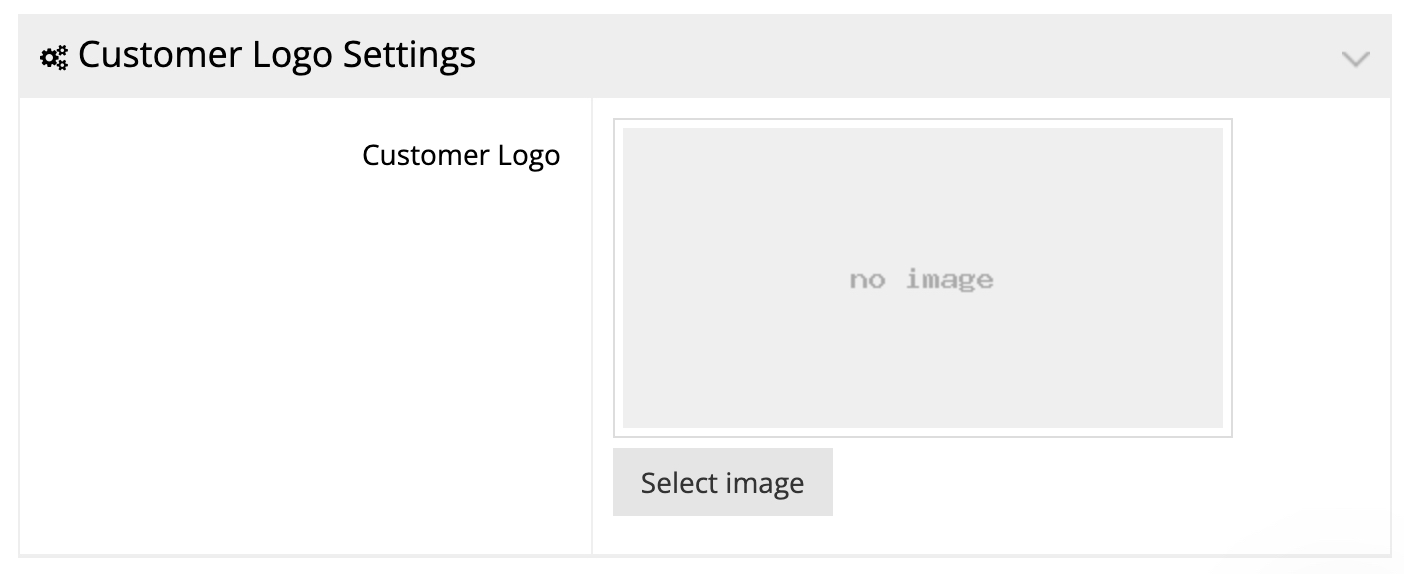This screenshot has height=574, width=1404.
Task: Click the Customer Logo Settings heading text
Action: point(277,55)
